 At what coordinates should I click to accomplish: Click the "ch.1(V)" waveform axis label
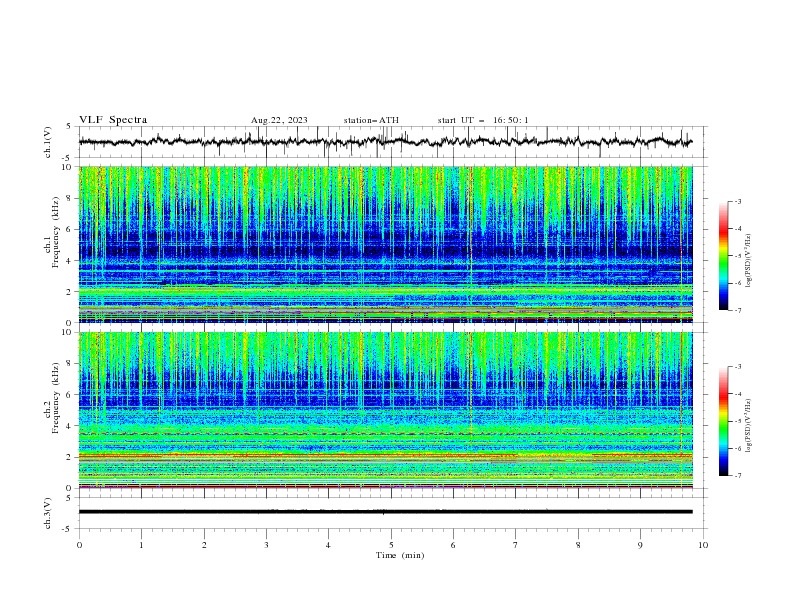pos(48,142)
